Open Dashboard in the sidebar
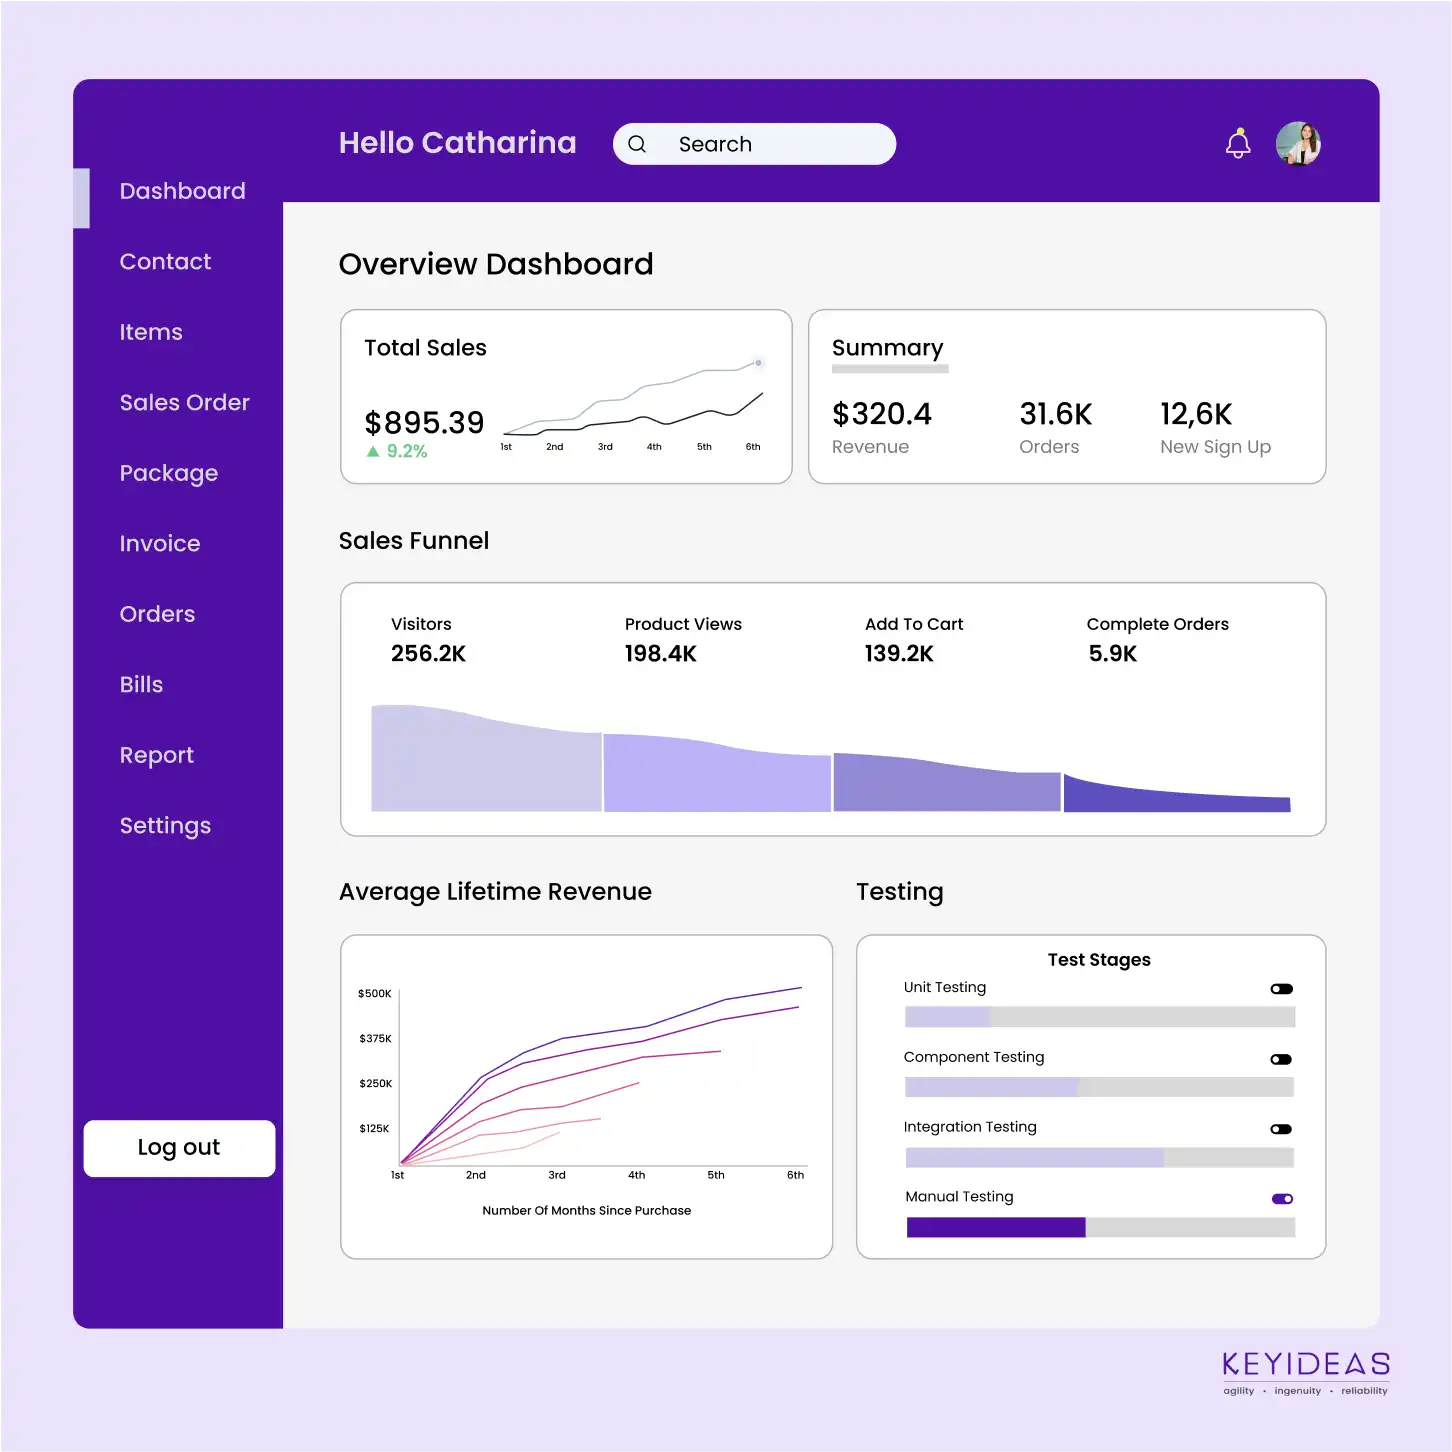This screenshot has width=1452, height=1452. (x=182, y=191)
